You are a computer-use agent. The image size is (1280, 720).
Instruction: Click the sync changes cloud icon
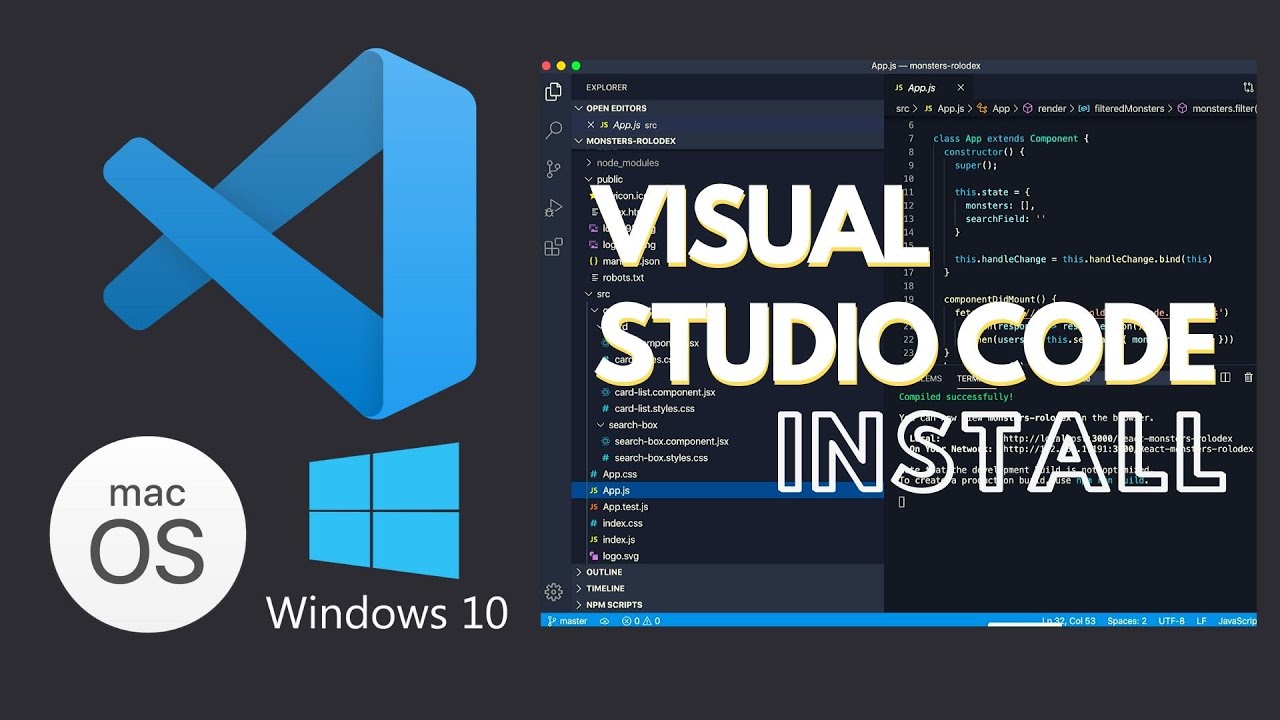(604, 621)
